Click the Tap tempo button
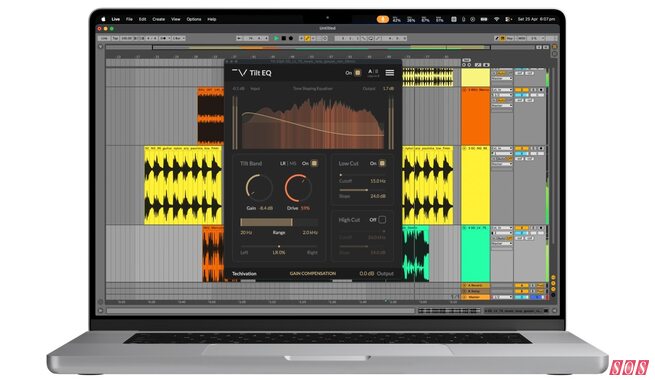655x380 pixels. 114,38
